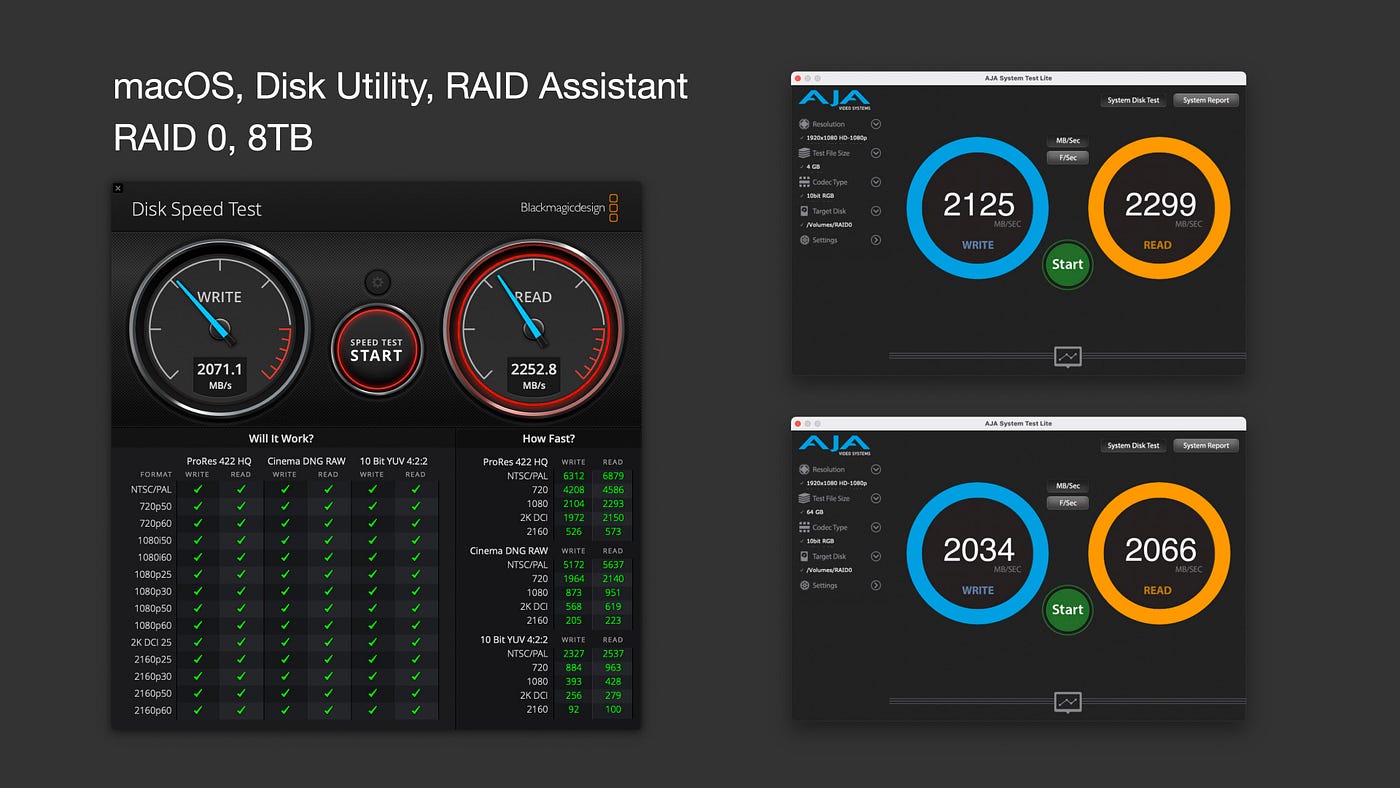Click the blue WRITE ring showing 2125
Viewport: 1400px width, 788px height.
[x=978, y=208]
